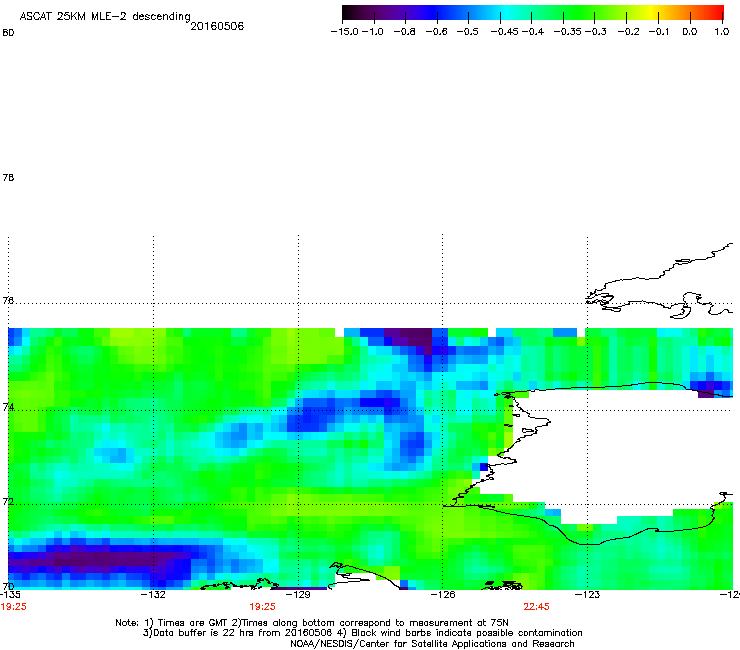740x650 pixels.
Task: Click the 'ASCAT 25KM MLE-2 descending' title
Action: tap(105, 17)
